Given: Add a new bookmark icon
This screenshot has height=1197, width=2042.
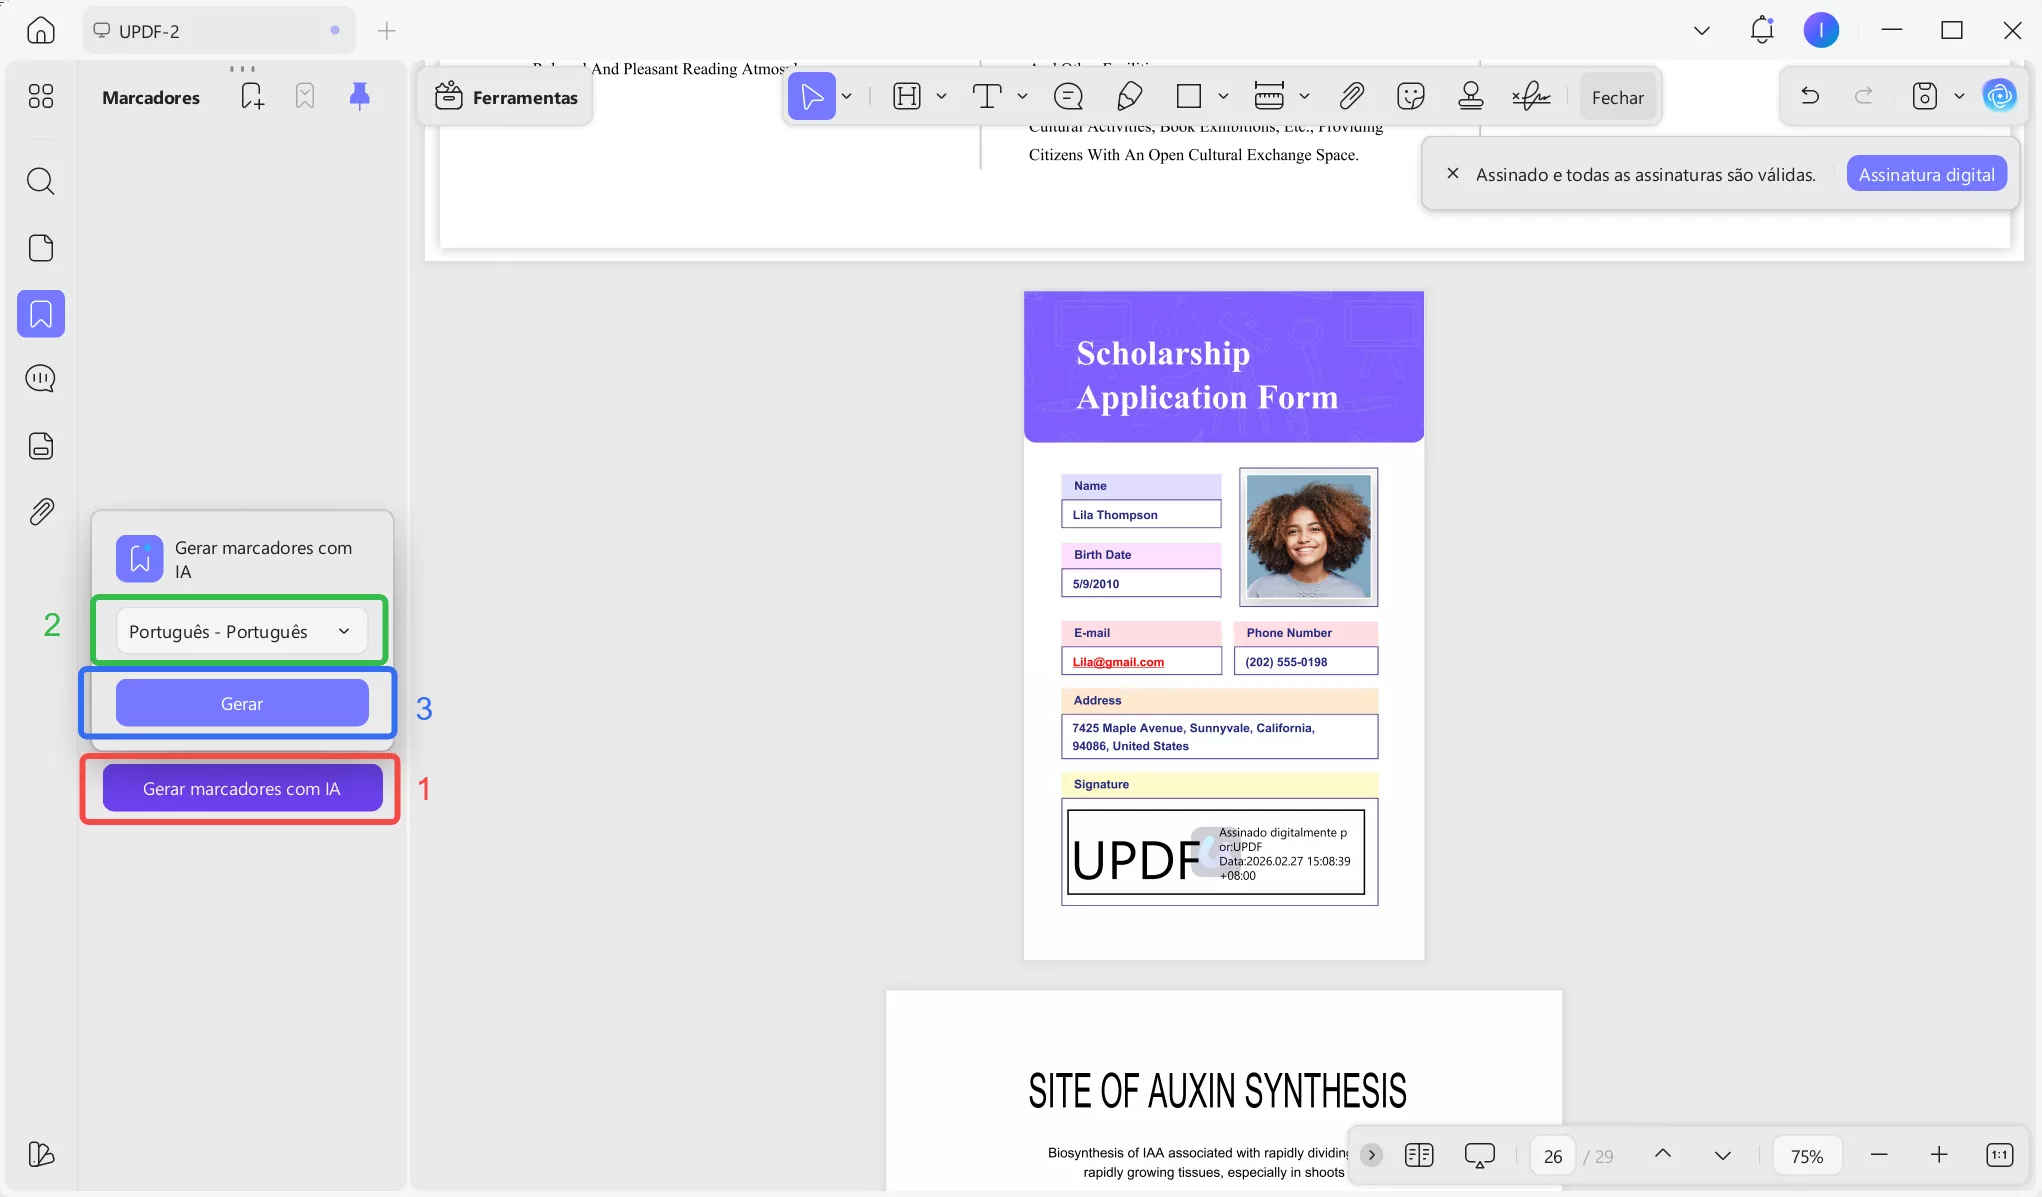Looking at the screenshot, I should [252, 96].
